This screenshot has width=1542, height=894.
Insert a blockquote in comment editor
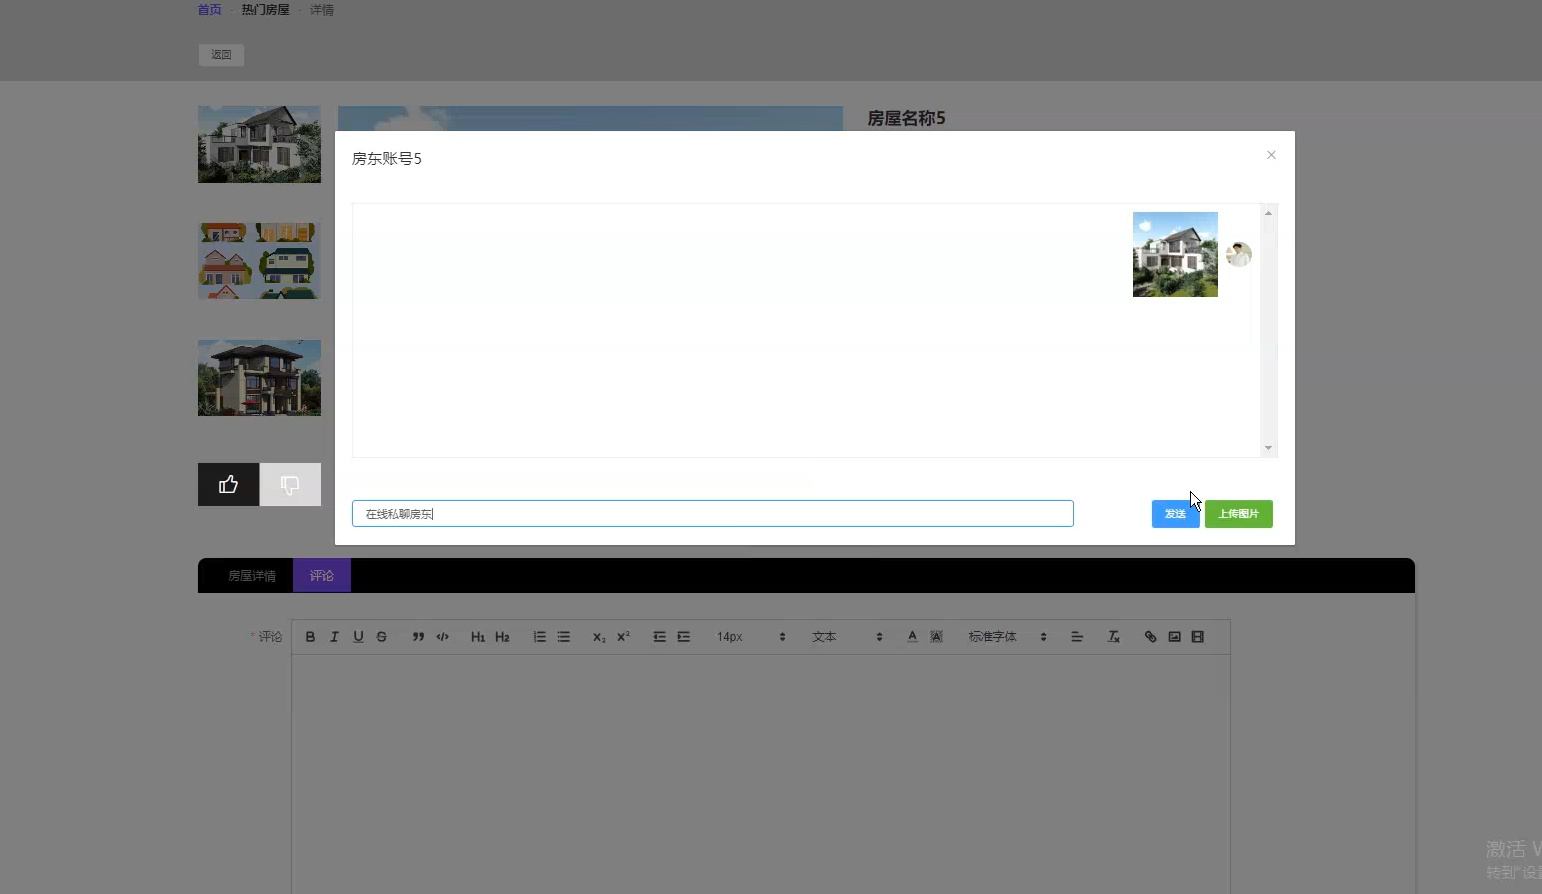pyautogui.click(x=418, y=637)
